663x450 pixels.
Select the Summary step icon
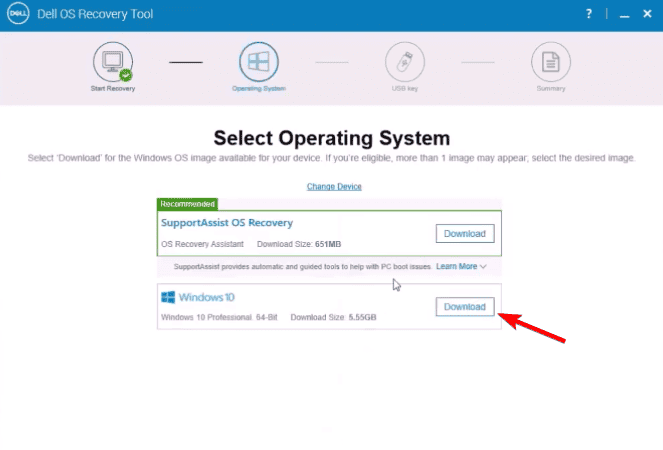coord(551,62)
